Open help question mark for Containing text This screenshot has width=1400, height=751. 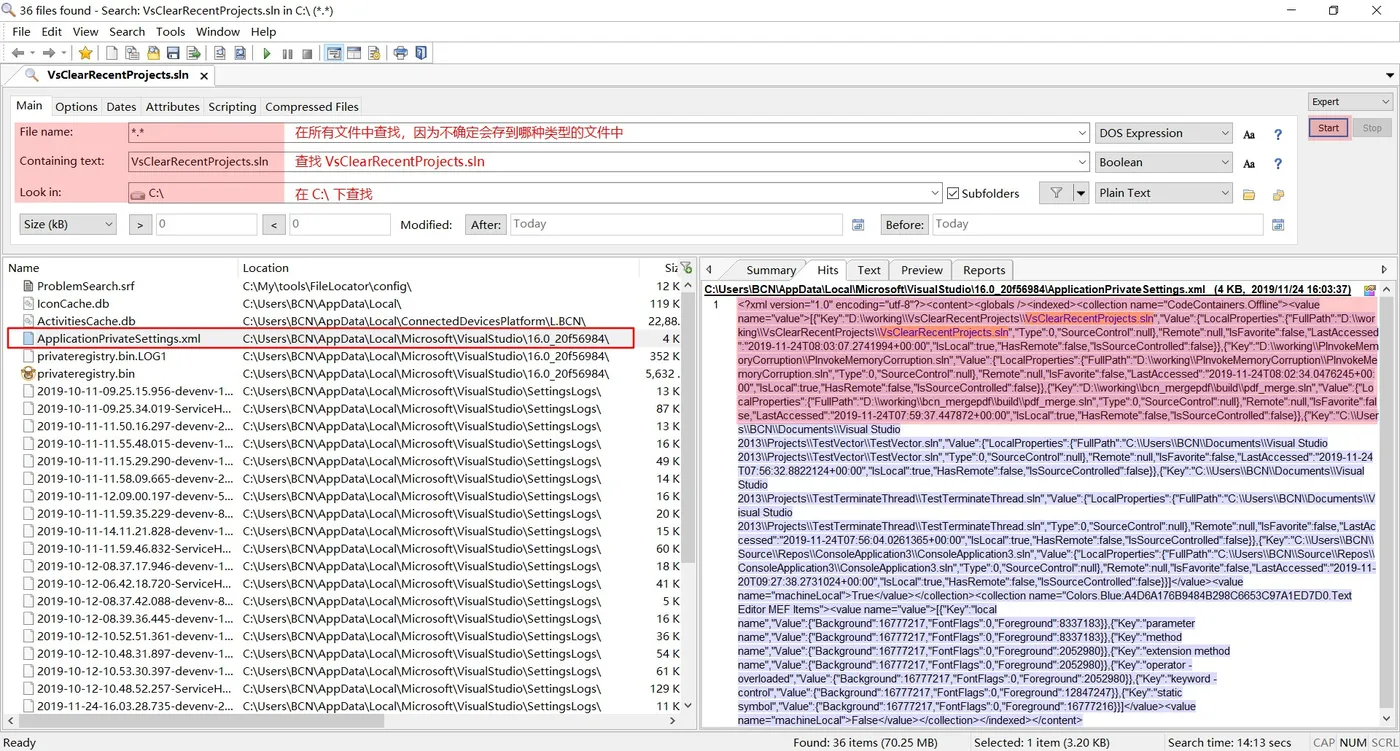(1277, 163)
